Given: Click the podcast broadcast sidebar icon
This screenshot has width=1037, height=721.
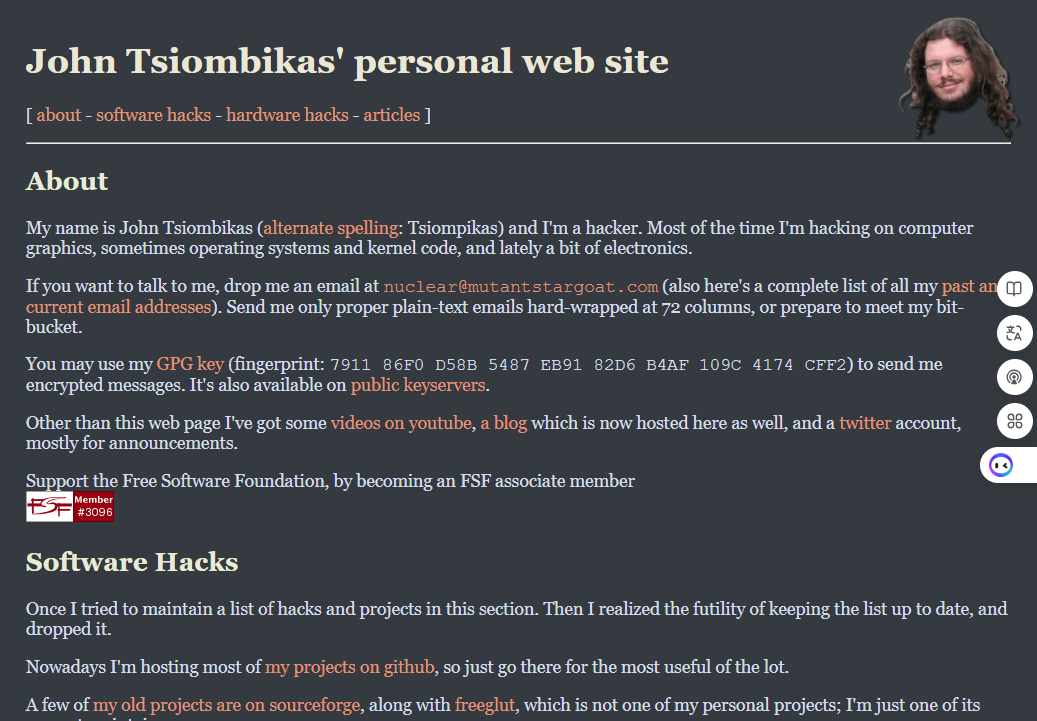Looking at the screenshot, I should coord(1015,377).
